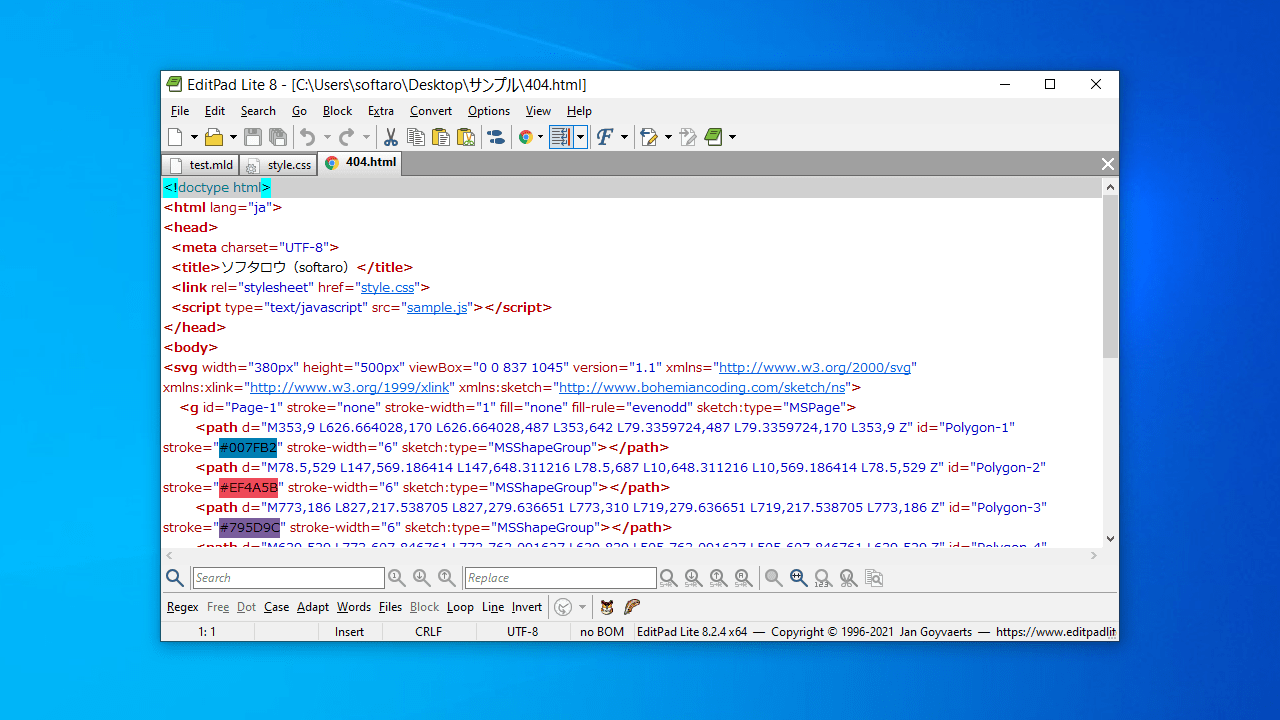Switch to the test.mld tab
This screenshot has height=720, width=1280.
pyautogui.click(x=200, y=165)
